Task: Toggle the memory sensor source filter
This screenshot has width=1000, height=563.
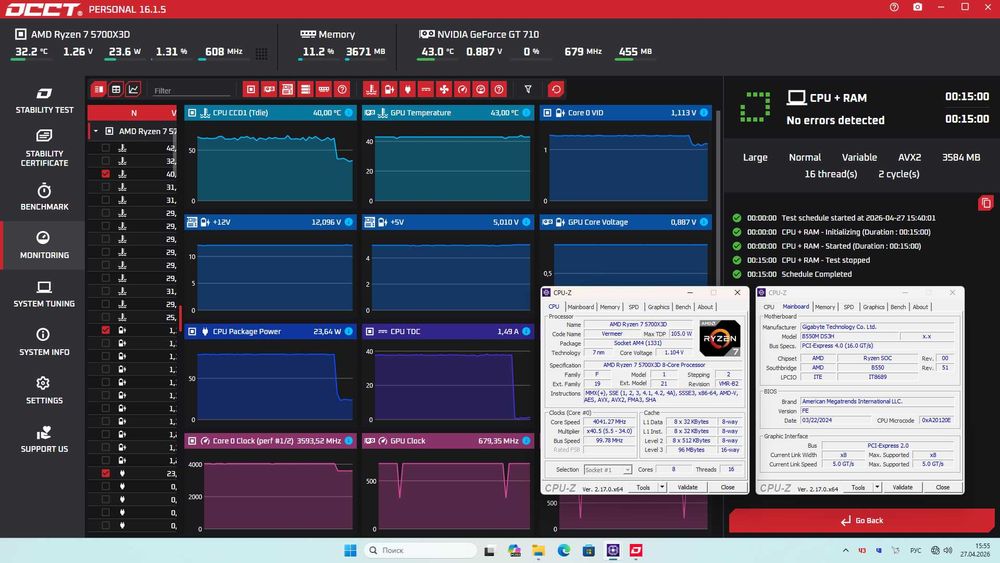Action: point(324,89)
